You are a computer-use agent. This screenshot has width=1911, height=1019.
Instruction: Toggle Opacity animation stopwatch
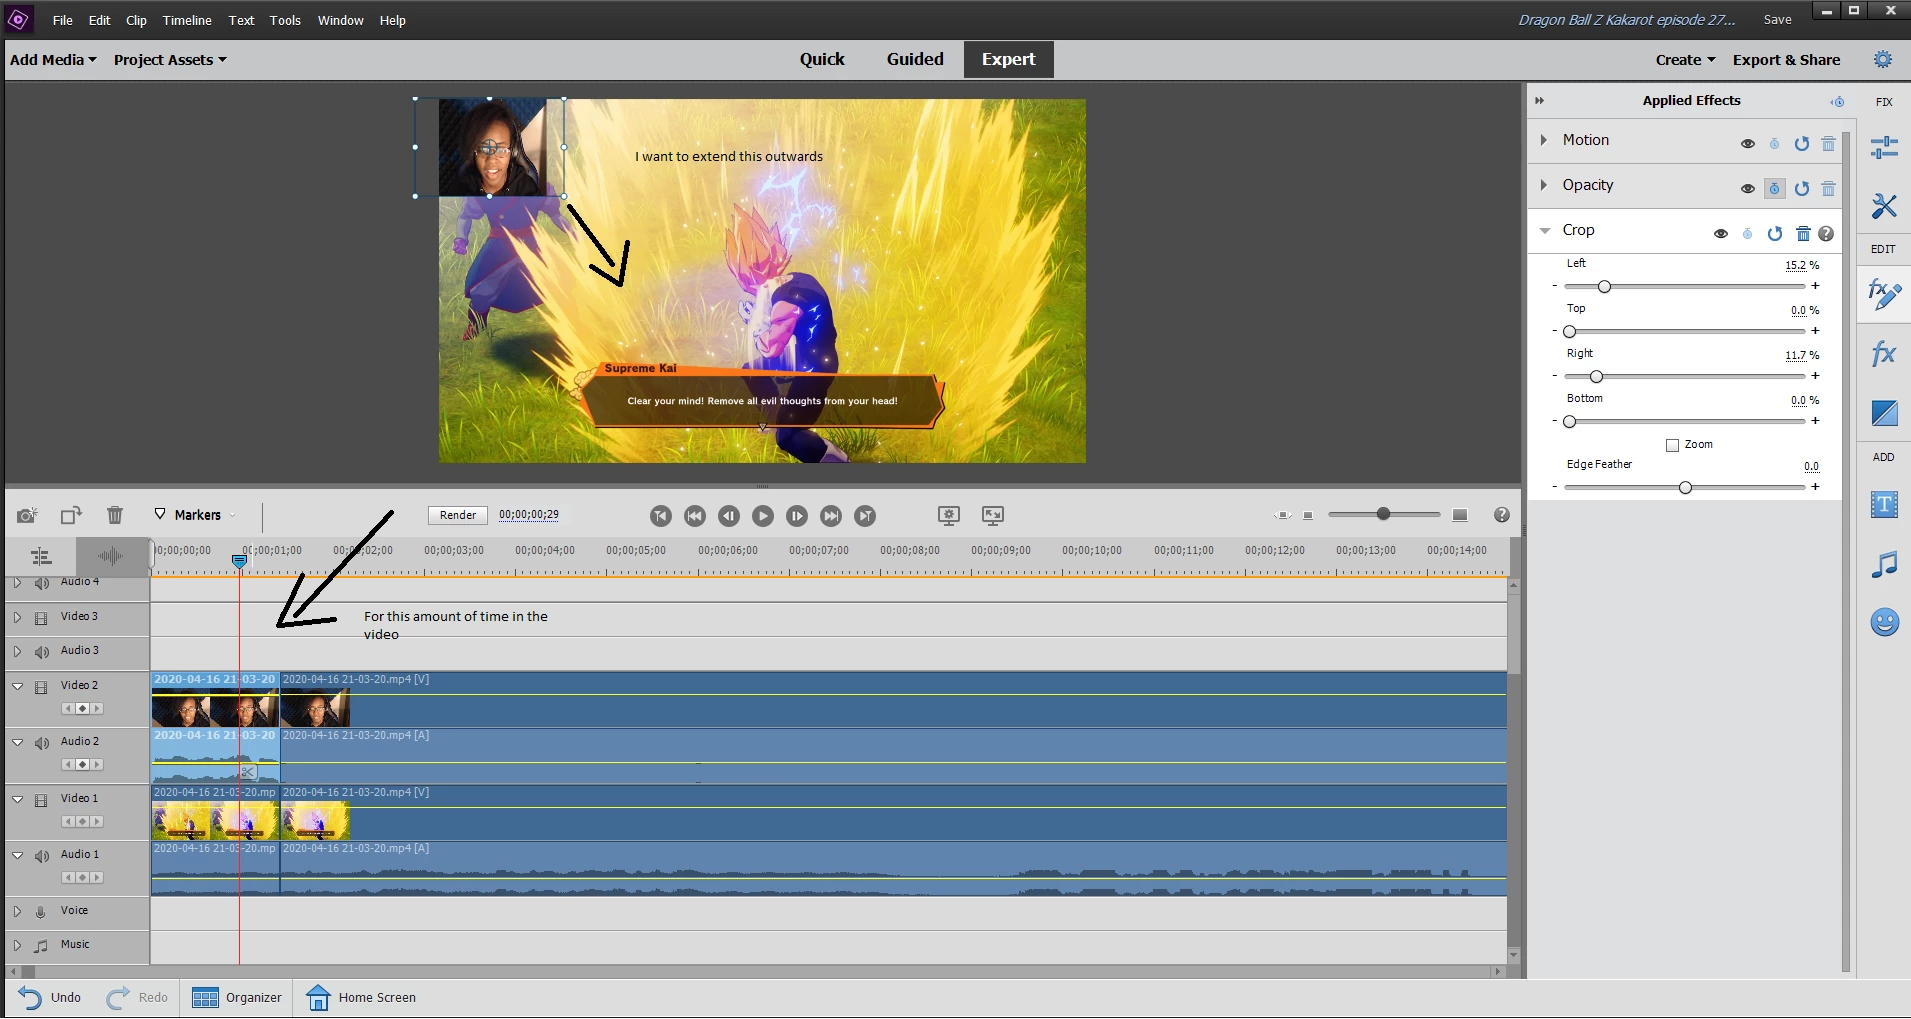1775,189
